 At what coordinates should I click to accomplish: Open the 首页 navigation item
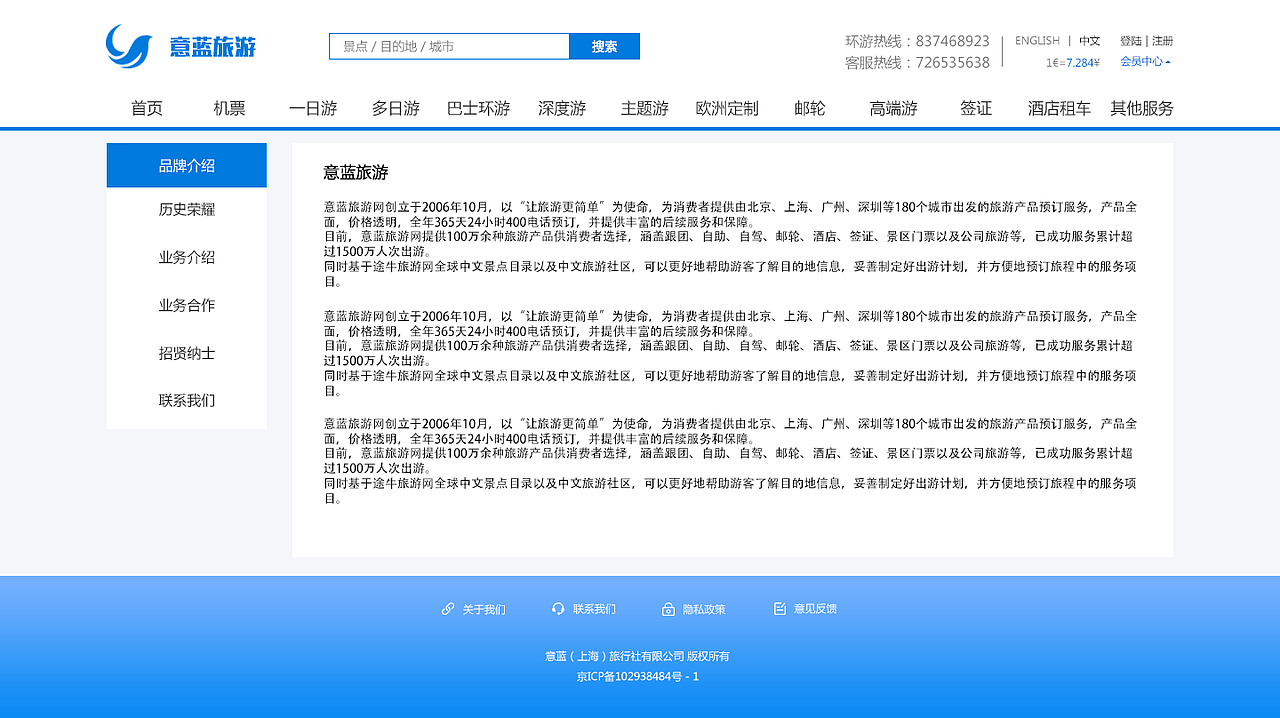[147, 108]
